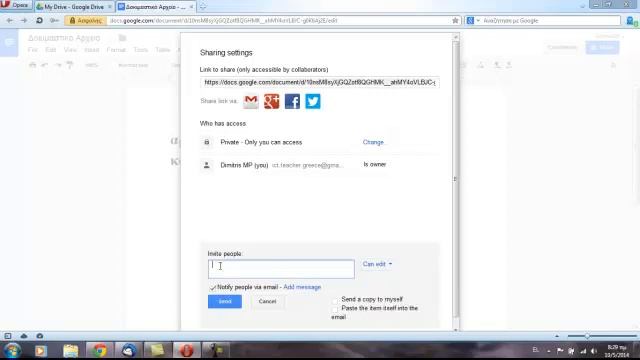Open Thunderbird from the taskbar
The width and height of the screenshot is (640, 360).
(x=128, y=351)
